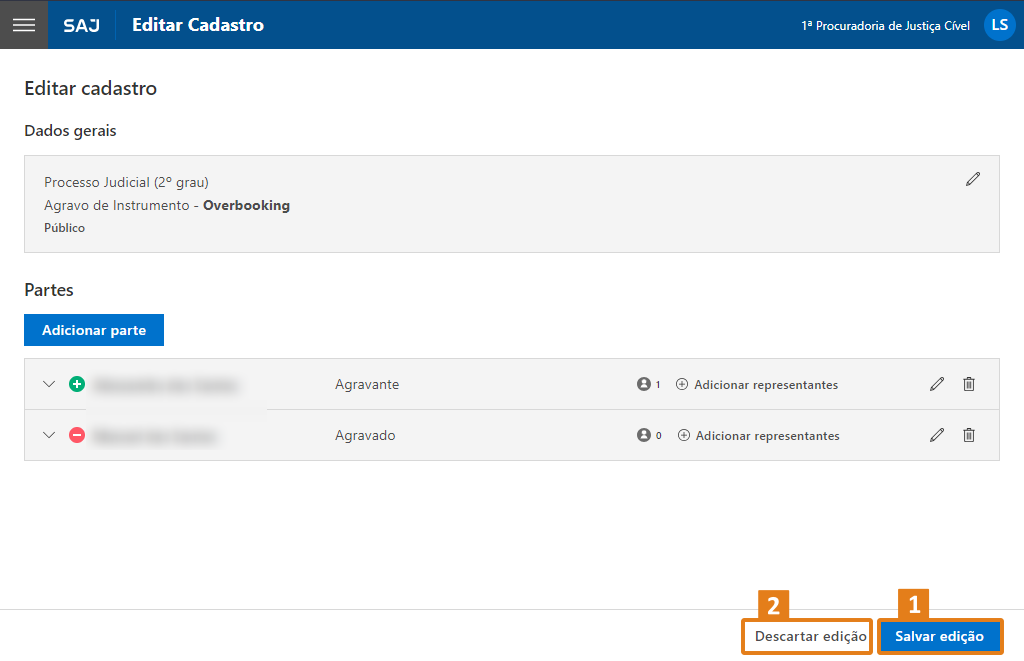View Agravado representatives count icon
The height and width of the screenshot is (661, 1024).
tap(644, 435)
